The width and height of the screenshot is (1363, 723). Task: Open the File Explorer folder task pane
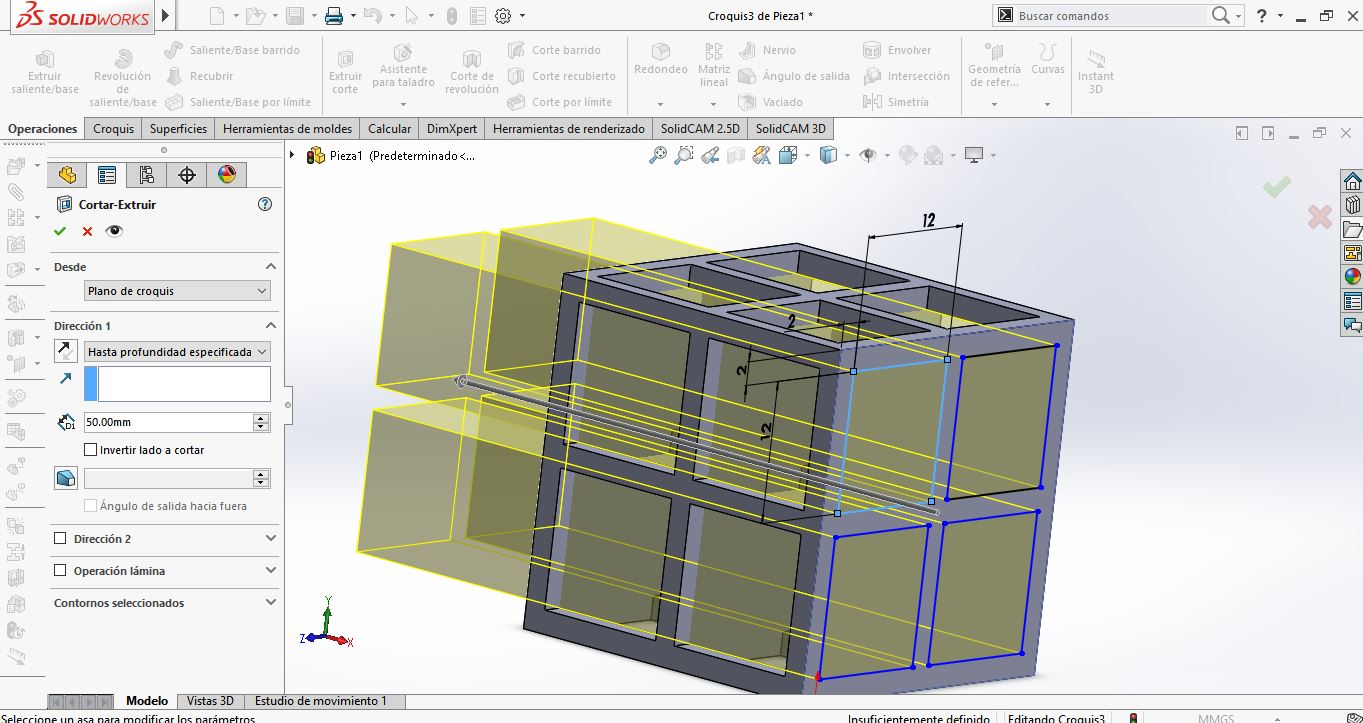coord(1352,229)
